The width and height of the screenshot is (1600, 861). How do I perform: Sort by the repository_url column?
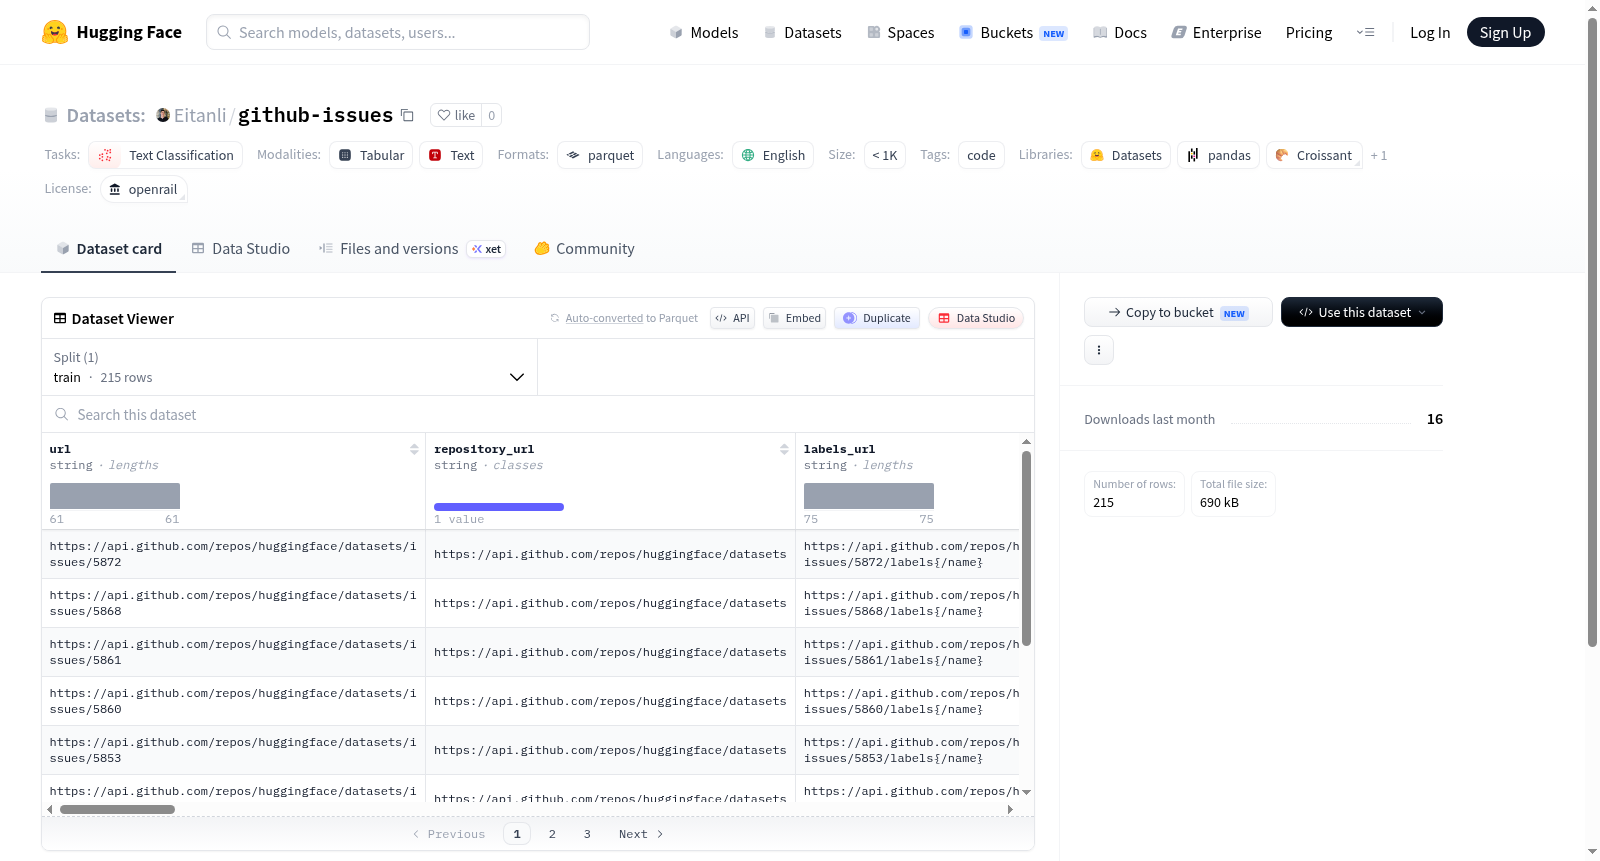784,450
